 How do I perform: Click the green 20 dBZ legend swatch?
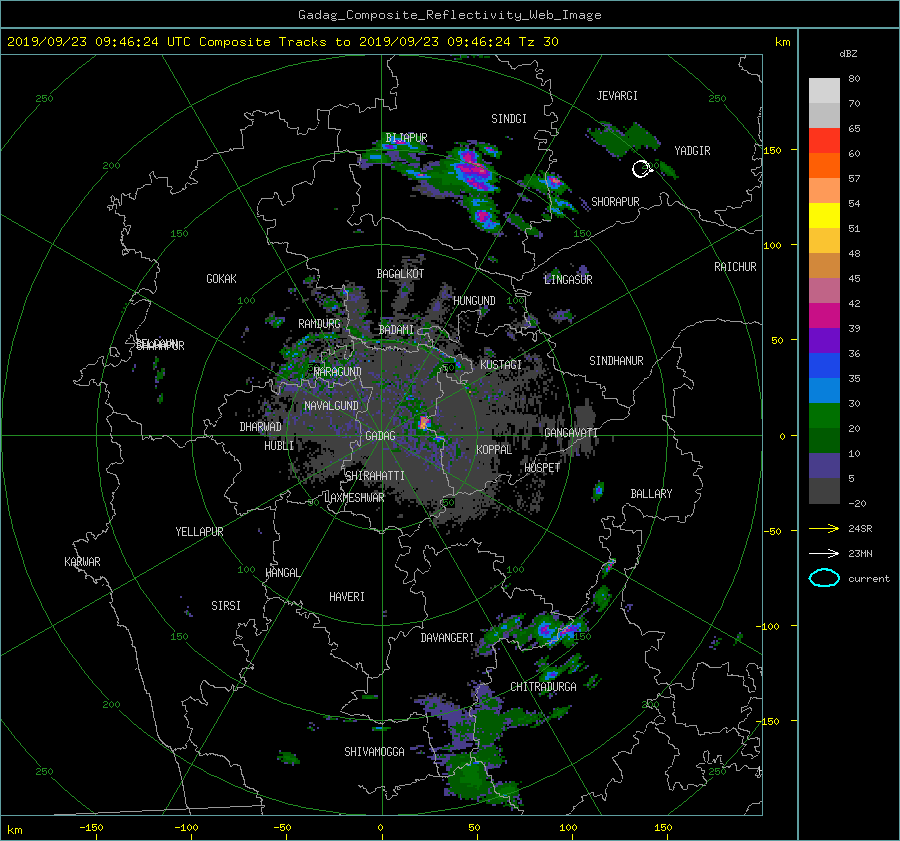tap(824, 415)
